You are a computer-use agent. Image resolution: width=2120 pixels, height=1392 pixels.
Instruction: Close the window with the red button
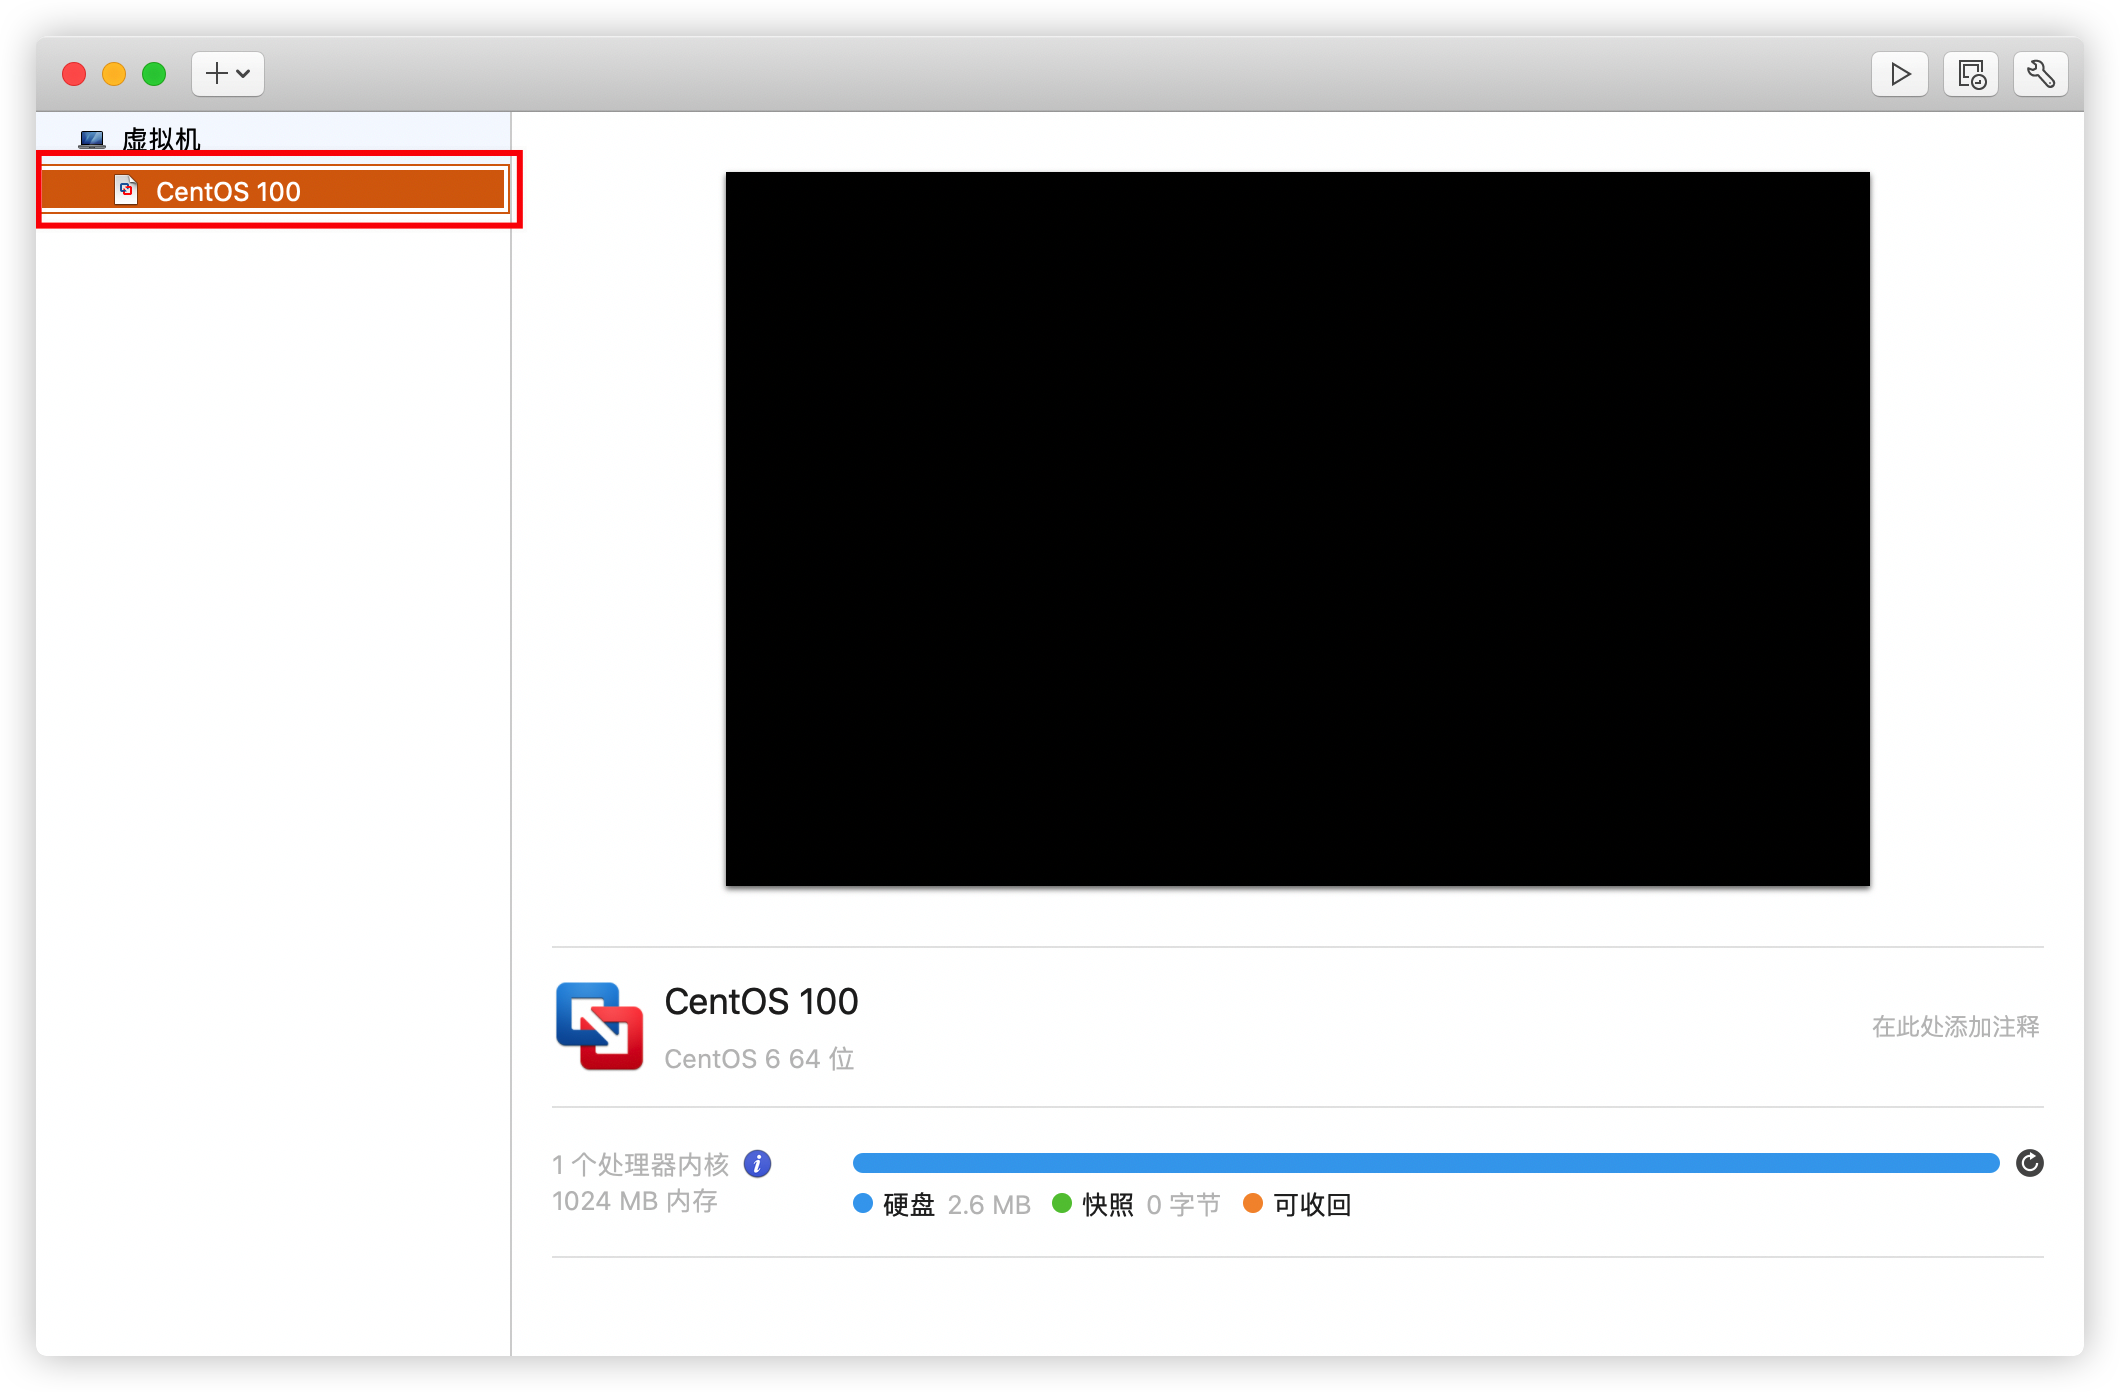coord(74,74)
